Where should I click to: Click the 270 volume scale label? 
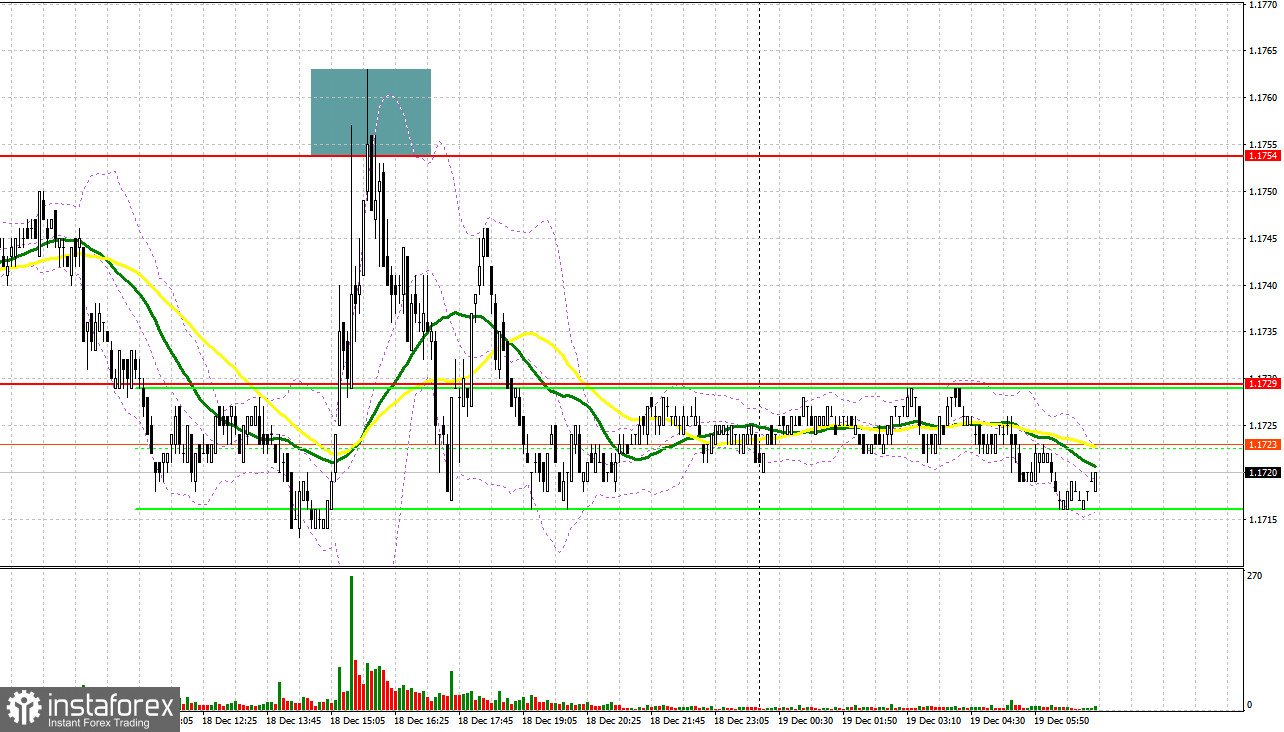pyautogui.click(x=1255, y=576)
